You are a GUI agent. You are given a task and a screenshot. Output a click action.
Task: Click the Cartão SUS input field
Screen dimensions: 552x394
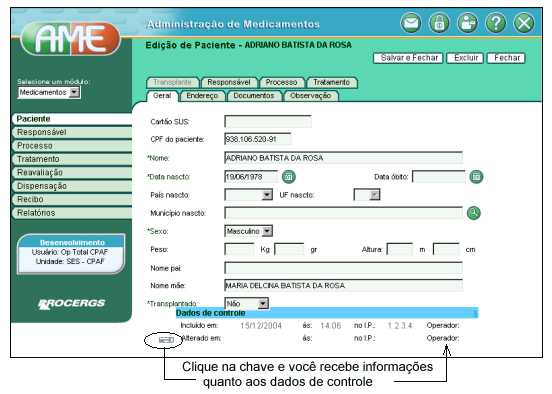268,121
